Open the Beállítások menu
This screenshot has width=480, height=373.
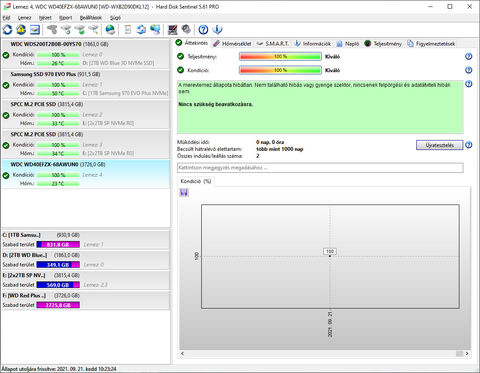[91, 18]
